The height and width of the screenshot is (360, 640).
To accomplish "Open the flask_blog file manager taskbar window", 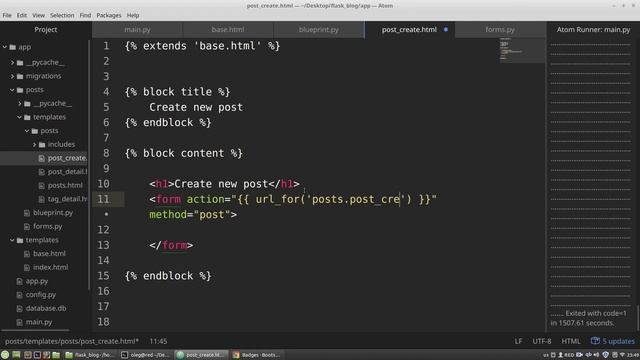I will click(90, 355).
